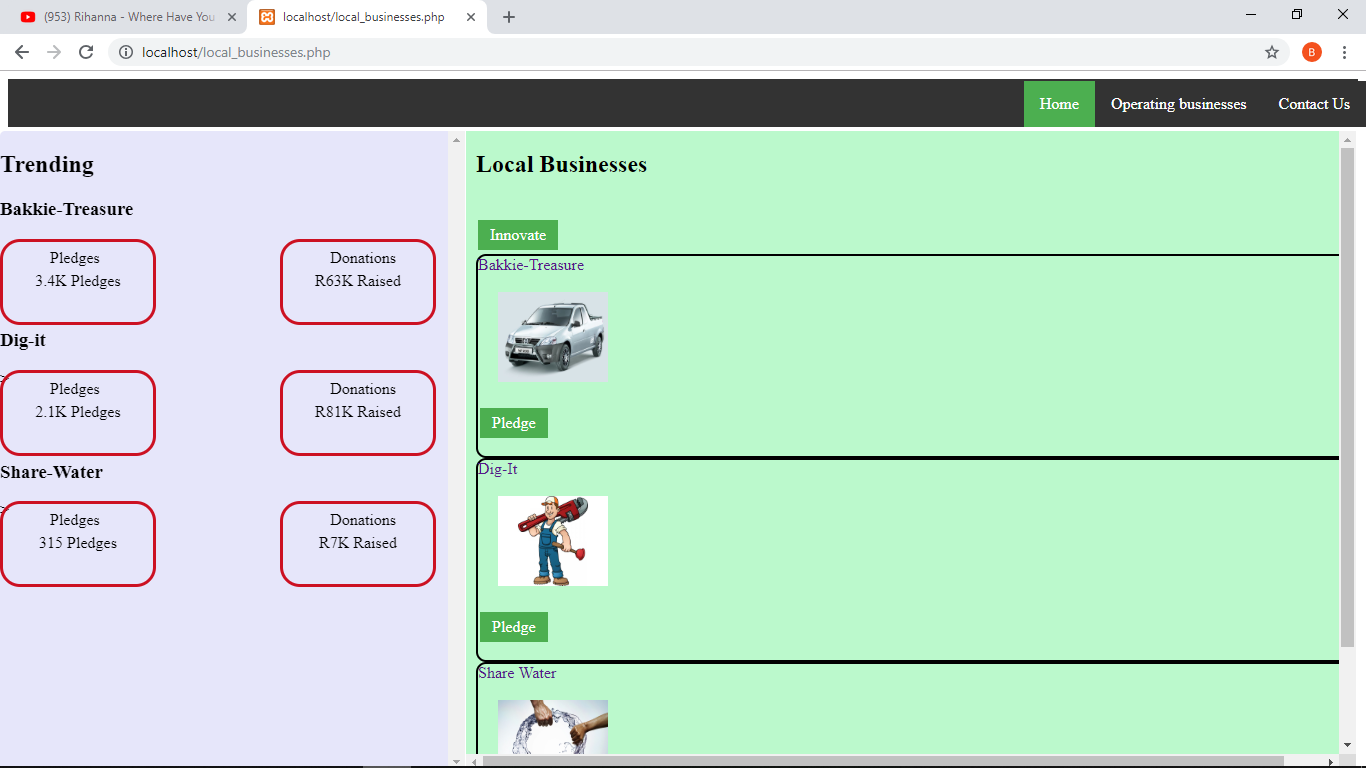Pledge to Dig-It business

click(514, 627)
